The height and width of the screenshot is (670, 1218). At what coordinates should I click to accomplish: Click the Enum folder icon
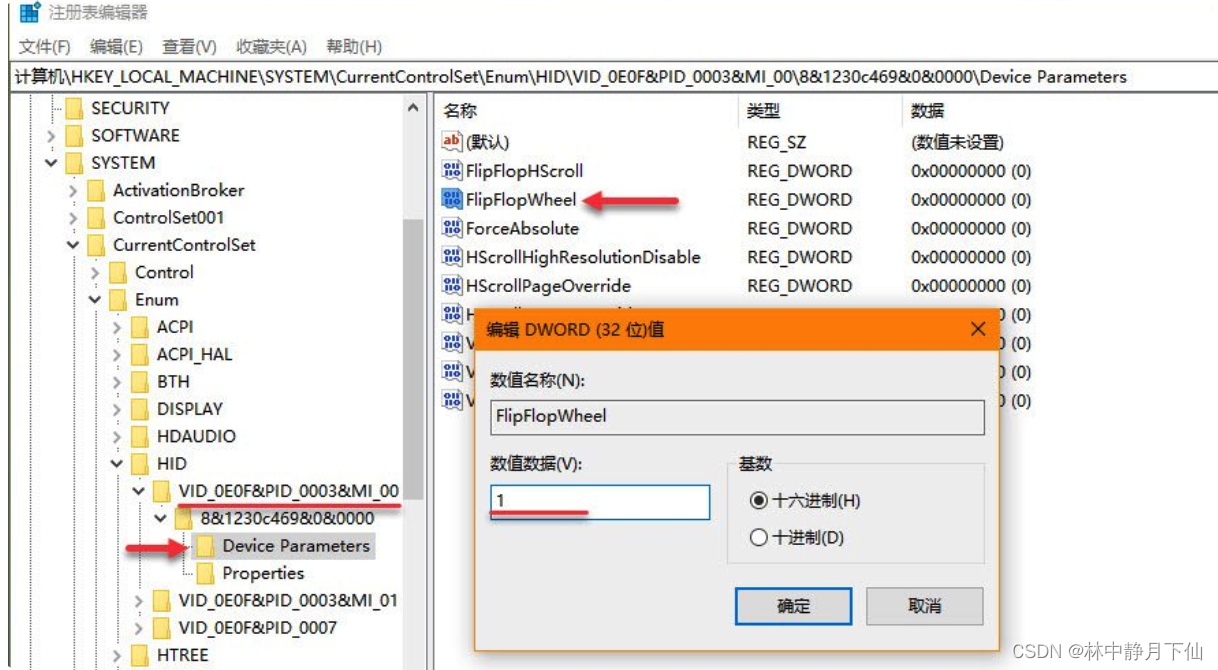pos(118,299)
